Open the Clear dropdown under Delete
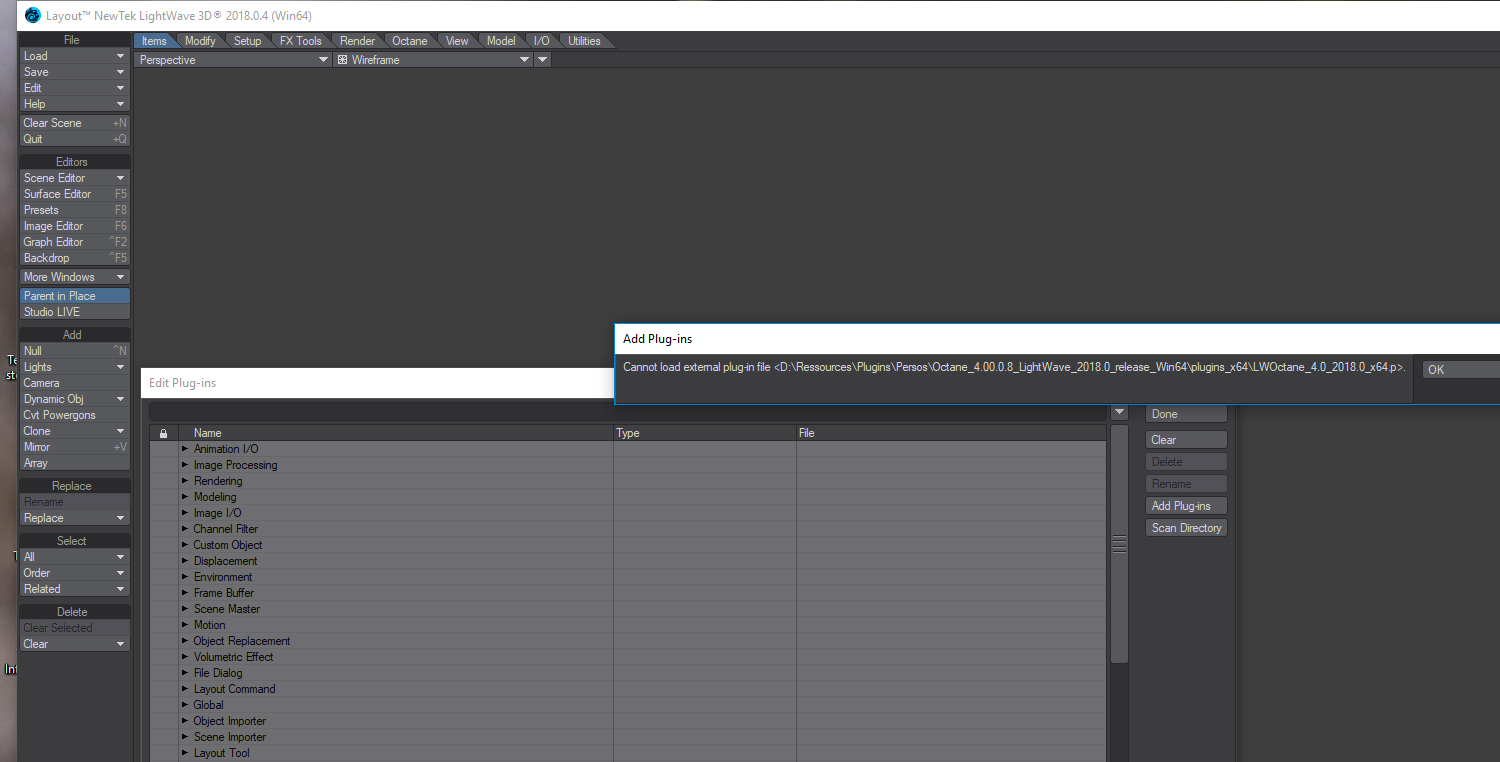 (75, 644)
